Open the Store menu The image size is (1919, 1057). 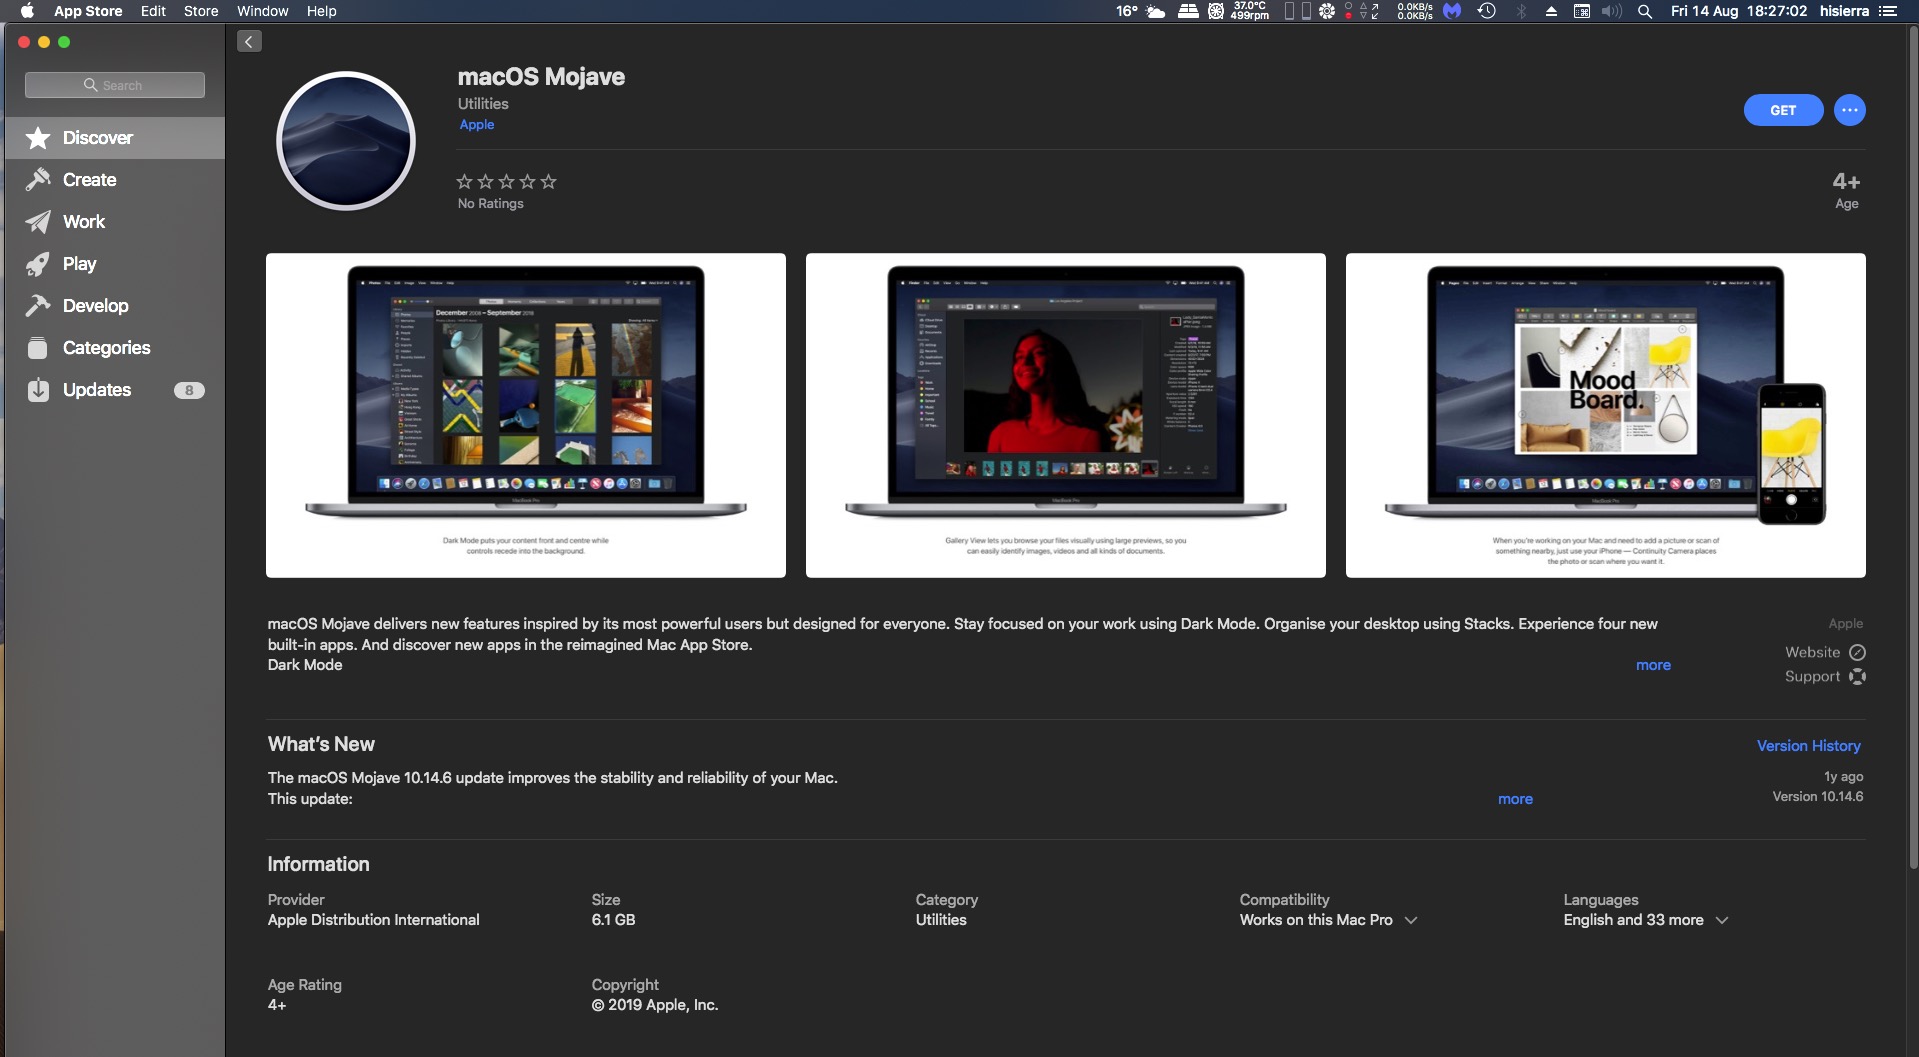200,11
